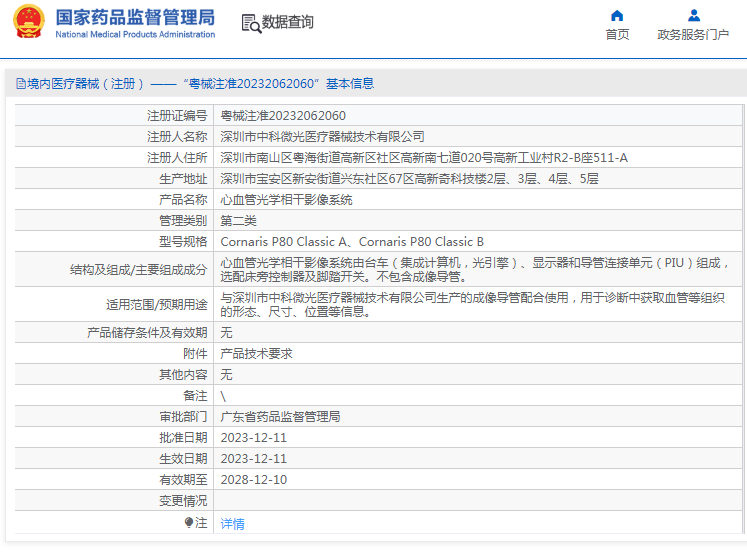Open the 政务服务门户 user icon

pos(694,16)
